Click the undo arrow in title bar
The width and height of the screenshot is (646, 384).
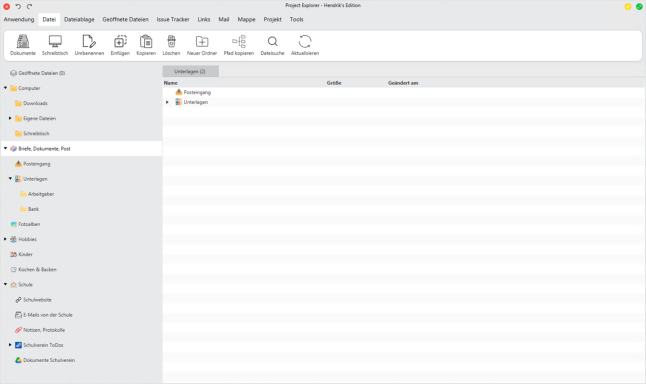point(18,6)
